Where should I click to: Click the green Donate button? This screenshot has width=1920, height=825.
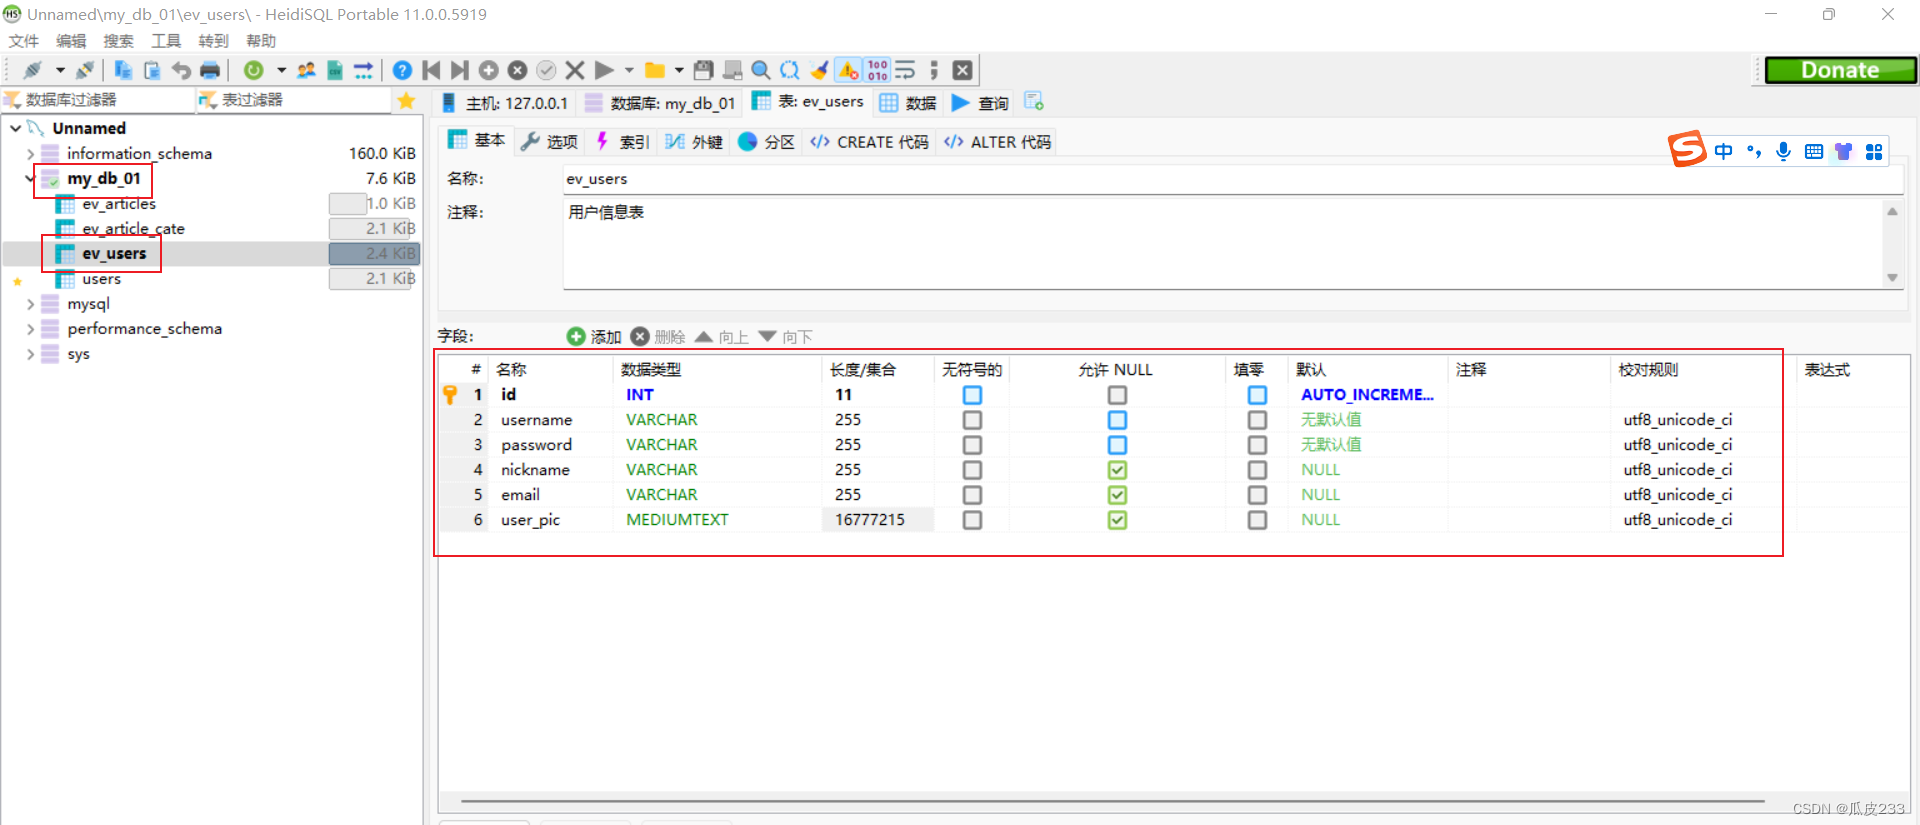(x=1840, y=70)
